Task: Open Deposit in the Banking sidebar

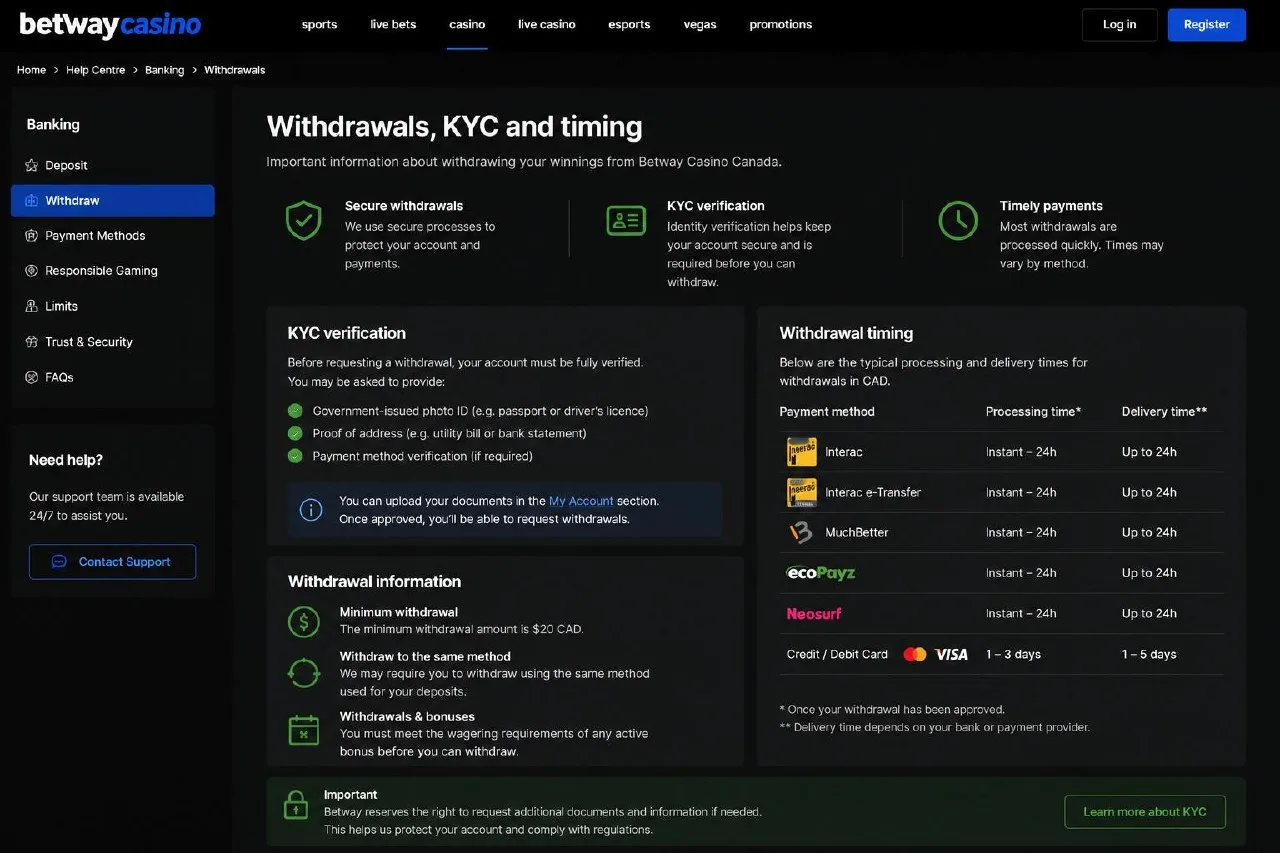Action: point(113,165)
